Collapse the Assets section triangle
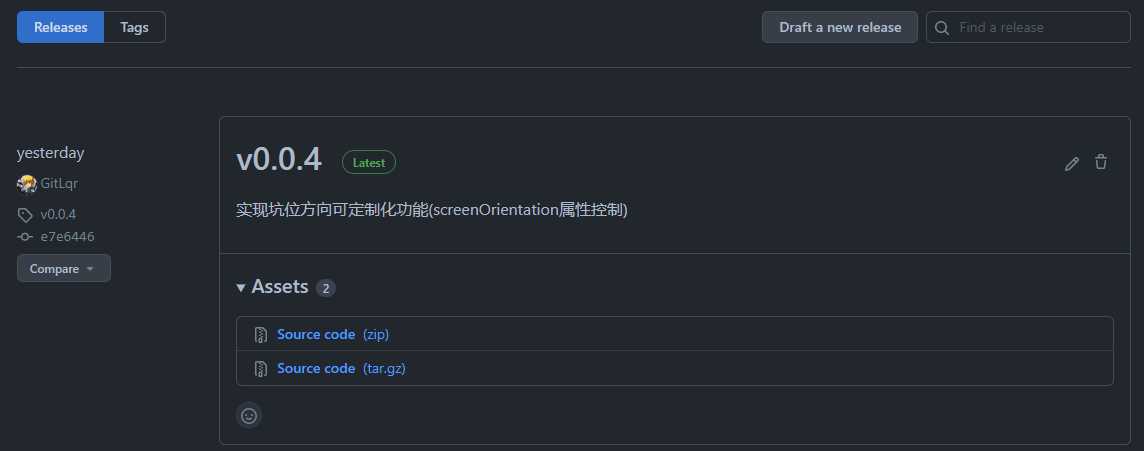 [241, 288]
